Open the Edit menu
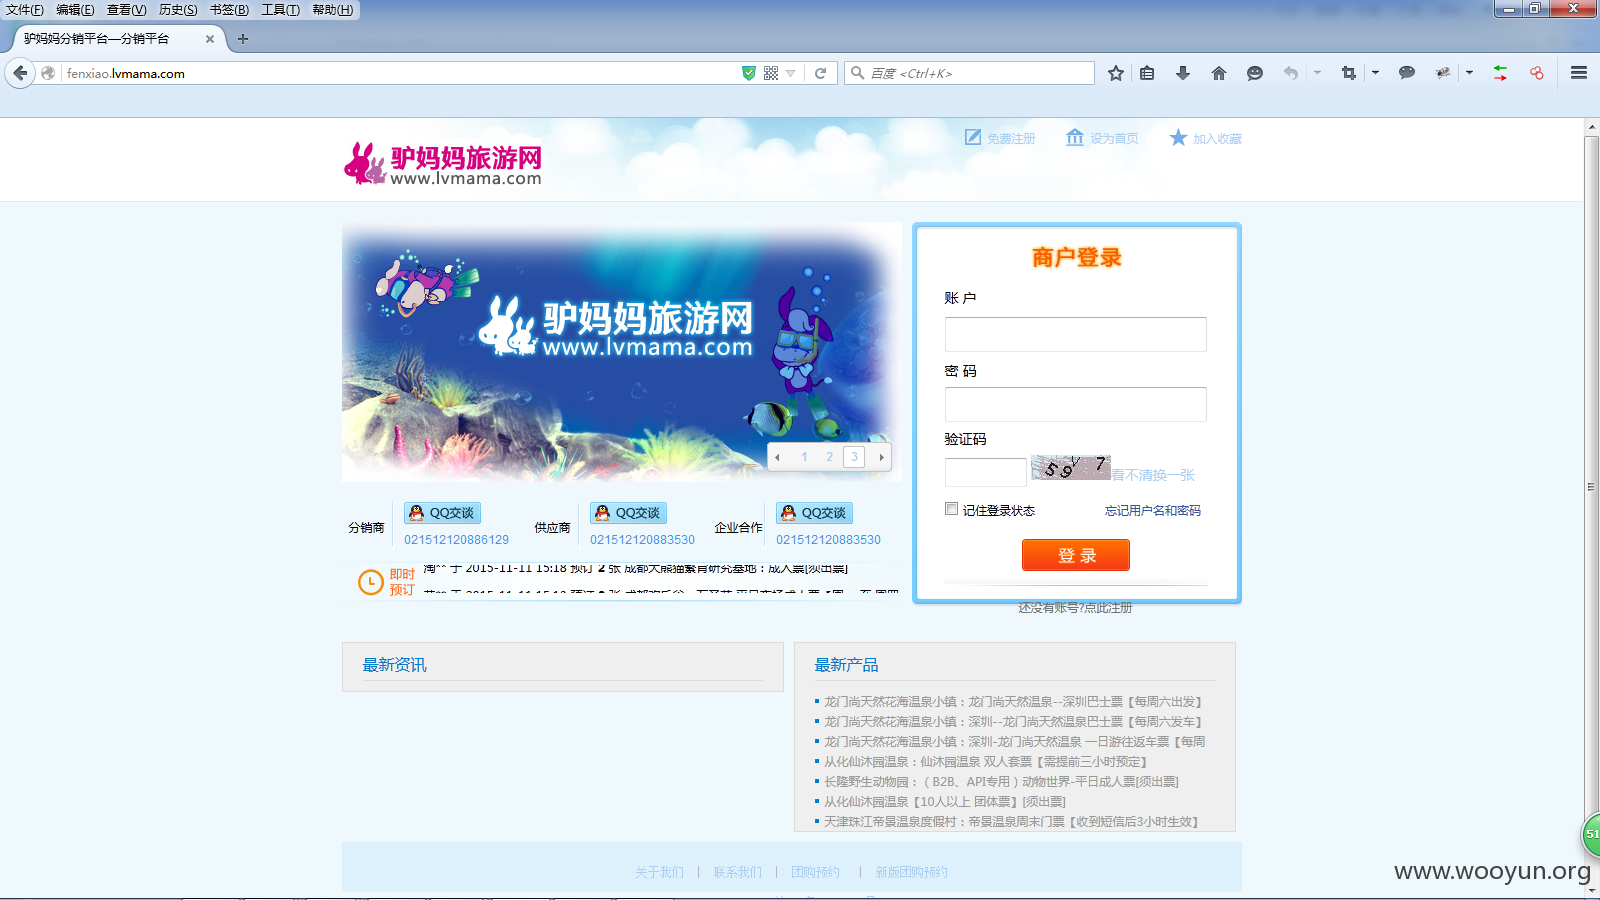Viewport: 1600px width, 900px height. pos(75,10)
